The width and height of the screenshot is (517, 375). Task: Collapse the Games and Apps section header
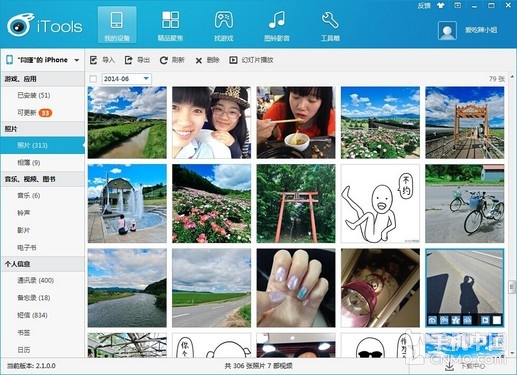click(43, 79)
